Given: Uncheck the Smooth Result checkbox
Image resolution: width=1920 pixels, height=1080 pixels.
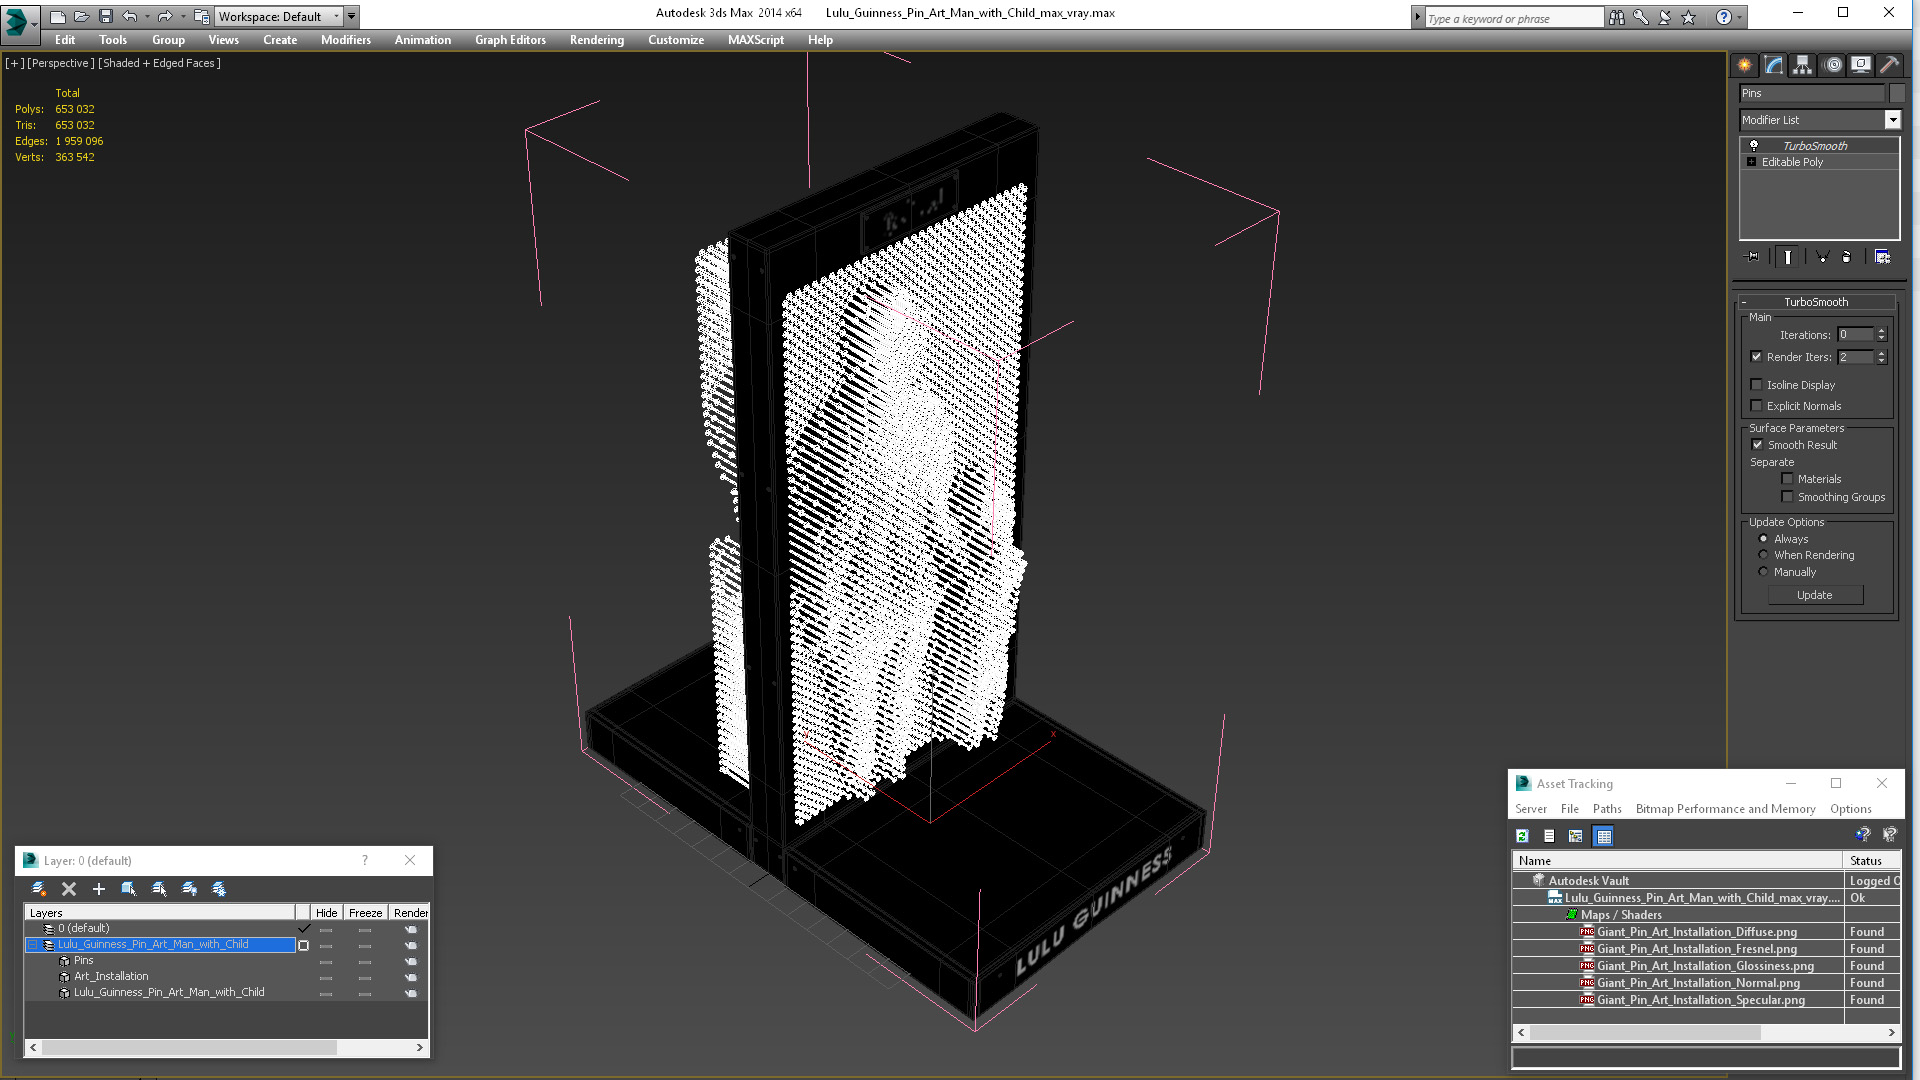Looking at the screenshot, I should click(x=1757, y=445).
